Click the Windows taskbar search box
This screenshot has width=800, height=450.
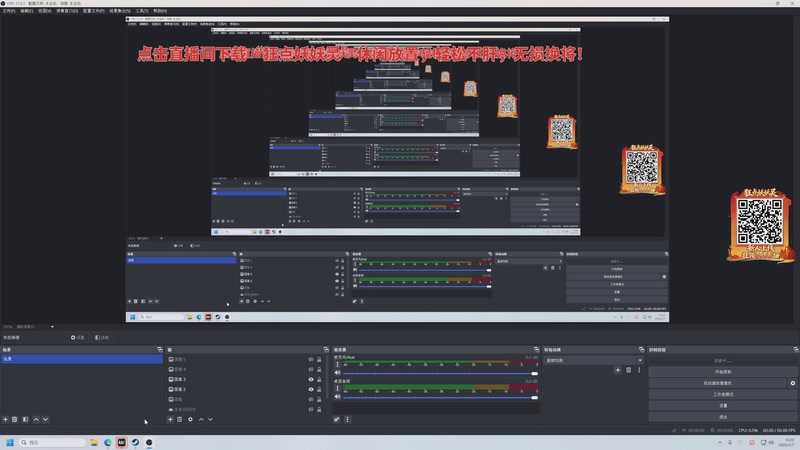(x=53, y=442)
